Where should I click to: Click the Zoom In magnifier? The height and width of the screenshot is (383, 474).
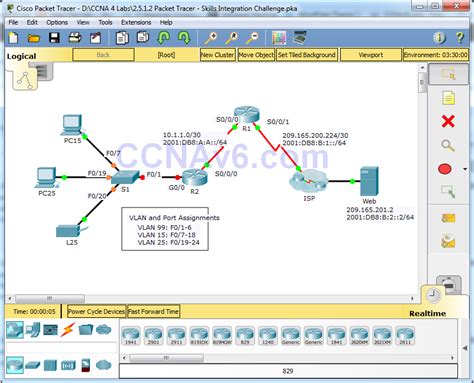pos(211,38)
